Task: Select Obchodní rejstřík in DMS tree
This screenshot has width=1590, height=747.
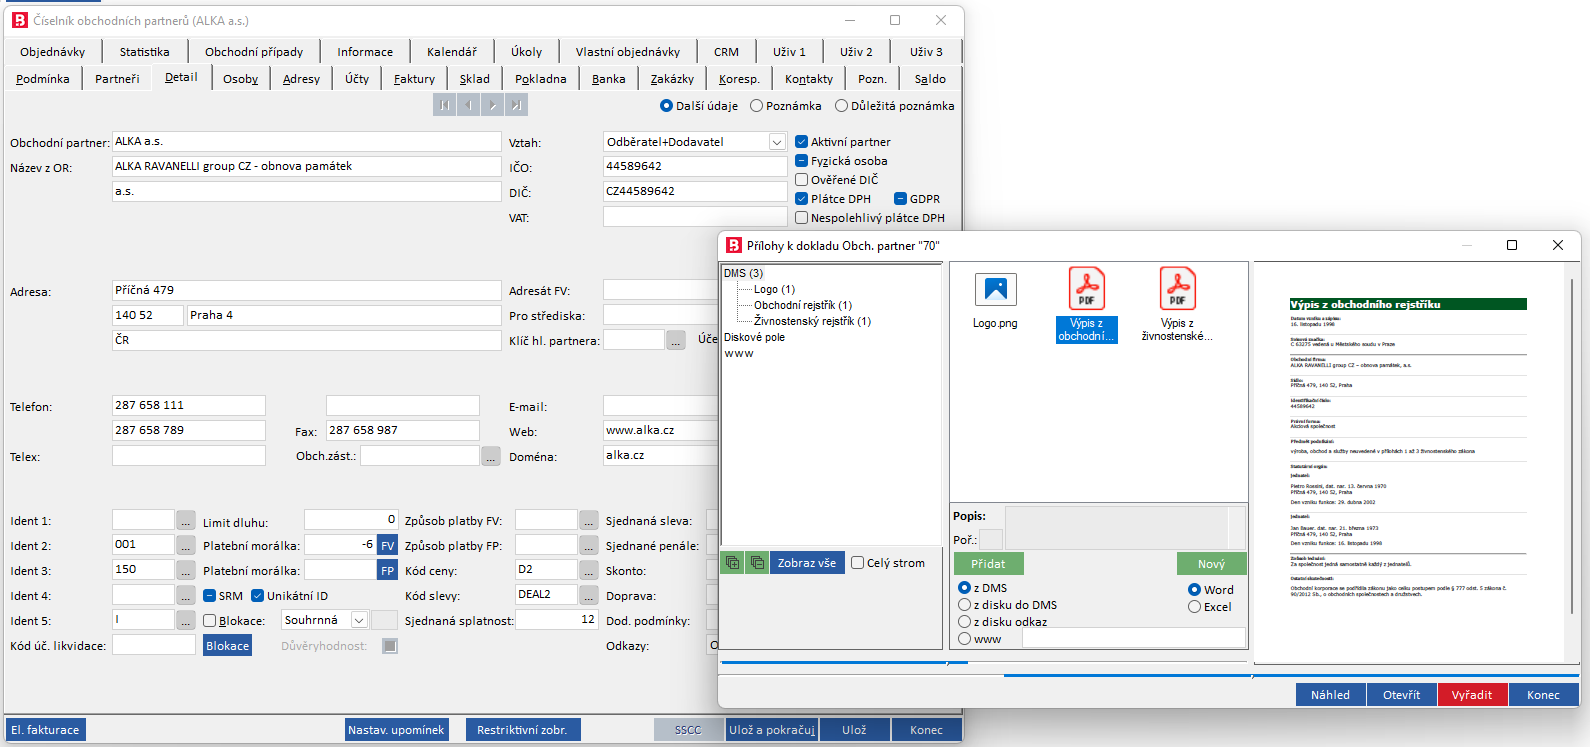Action: pyautogui.click(x=802, y=305)
